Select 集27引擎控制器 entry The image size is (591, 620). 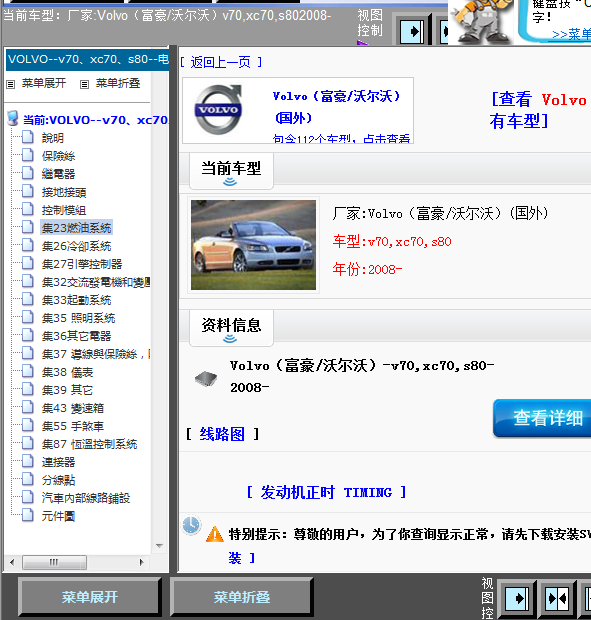82,264
